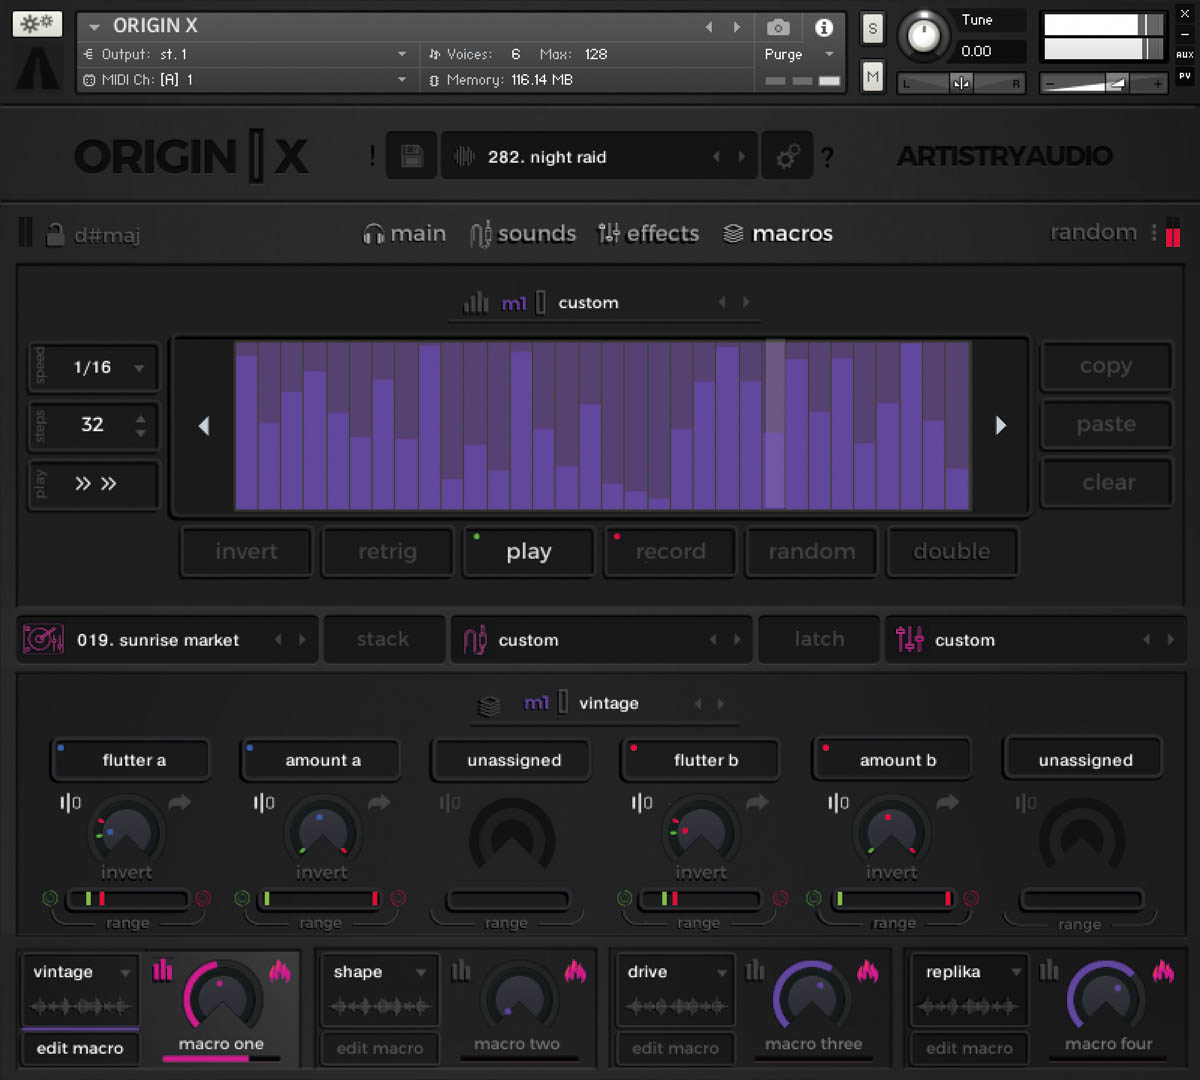Click the bipolar icon beside flutter a knob
This screenshot has height=1080, width=1200.
tap(70, 803)
